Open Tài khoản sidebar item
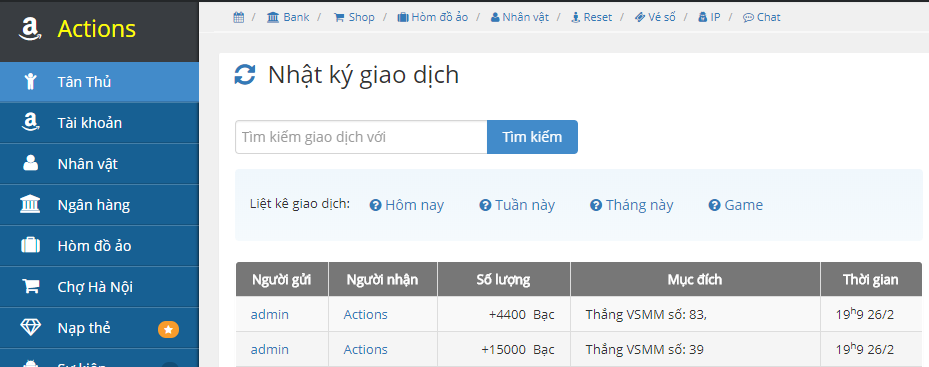This screenshot has height=367, width=929. tap(99, 123)
